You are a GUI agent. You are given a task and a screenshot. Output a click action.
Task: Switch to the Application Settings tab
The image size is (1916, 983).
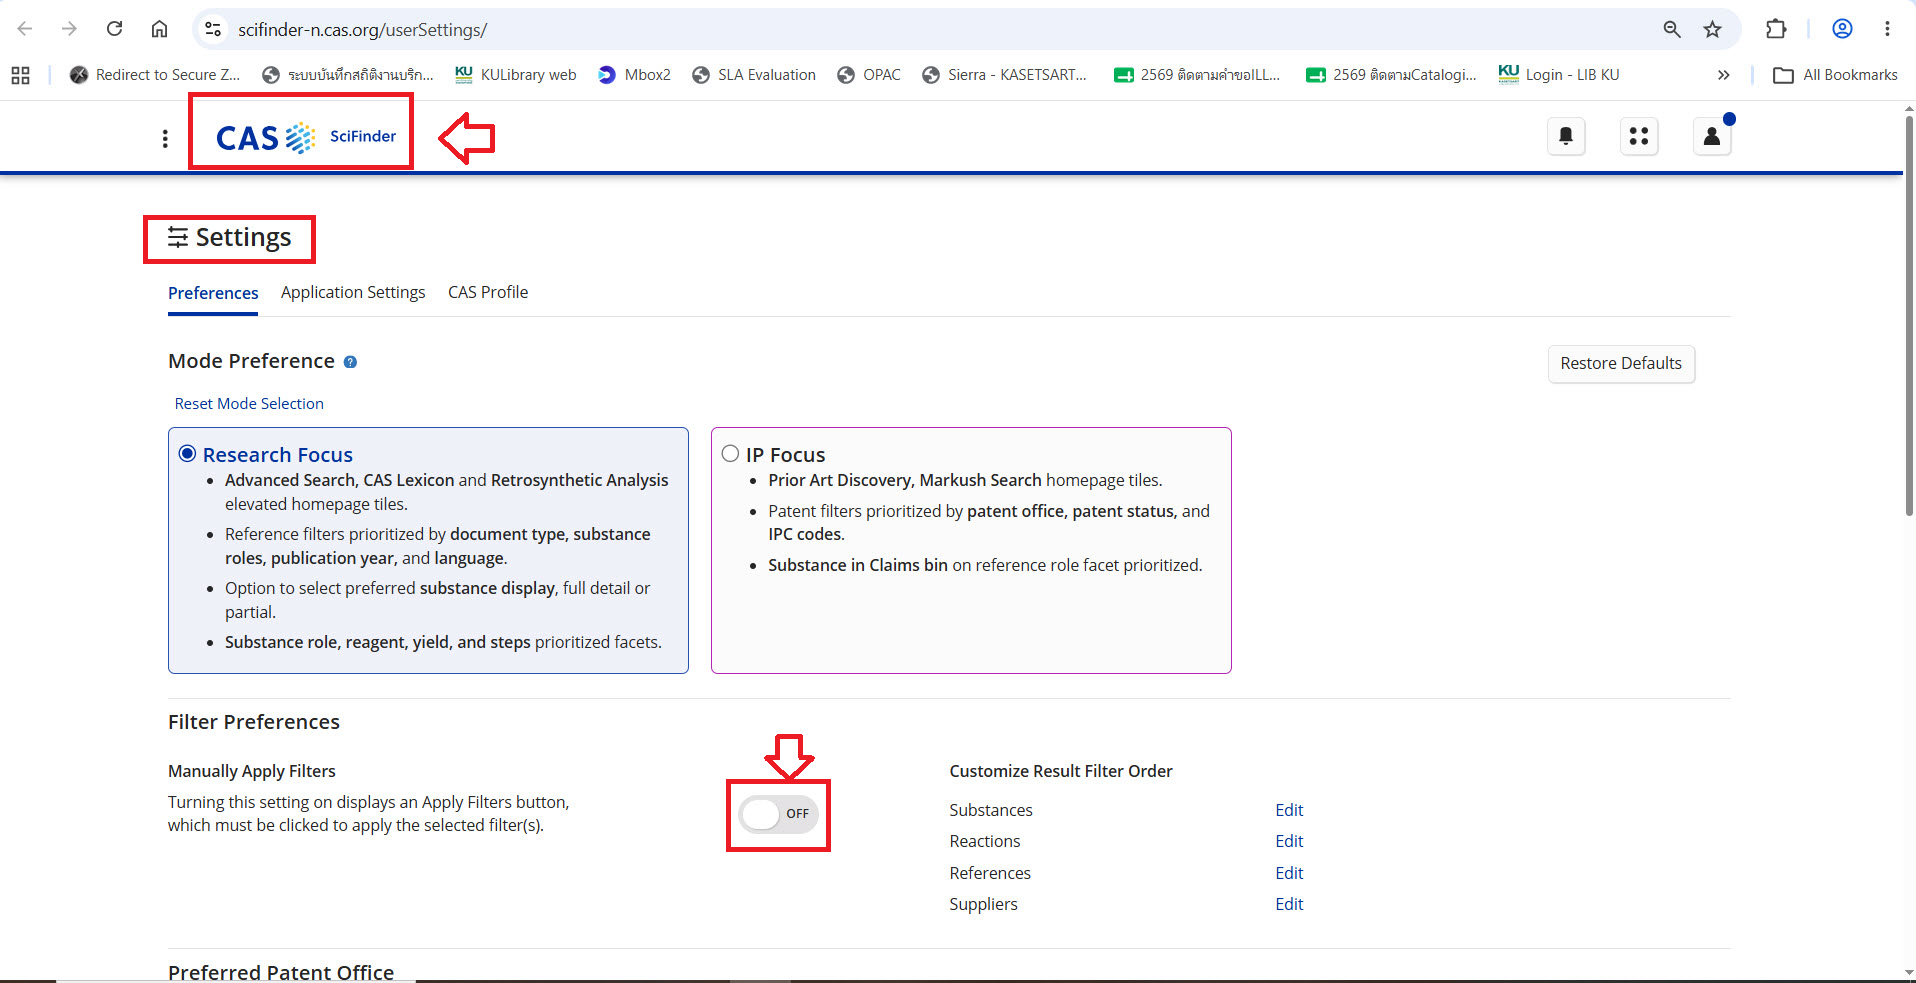point(353,292)
